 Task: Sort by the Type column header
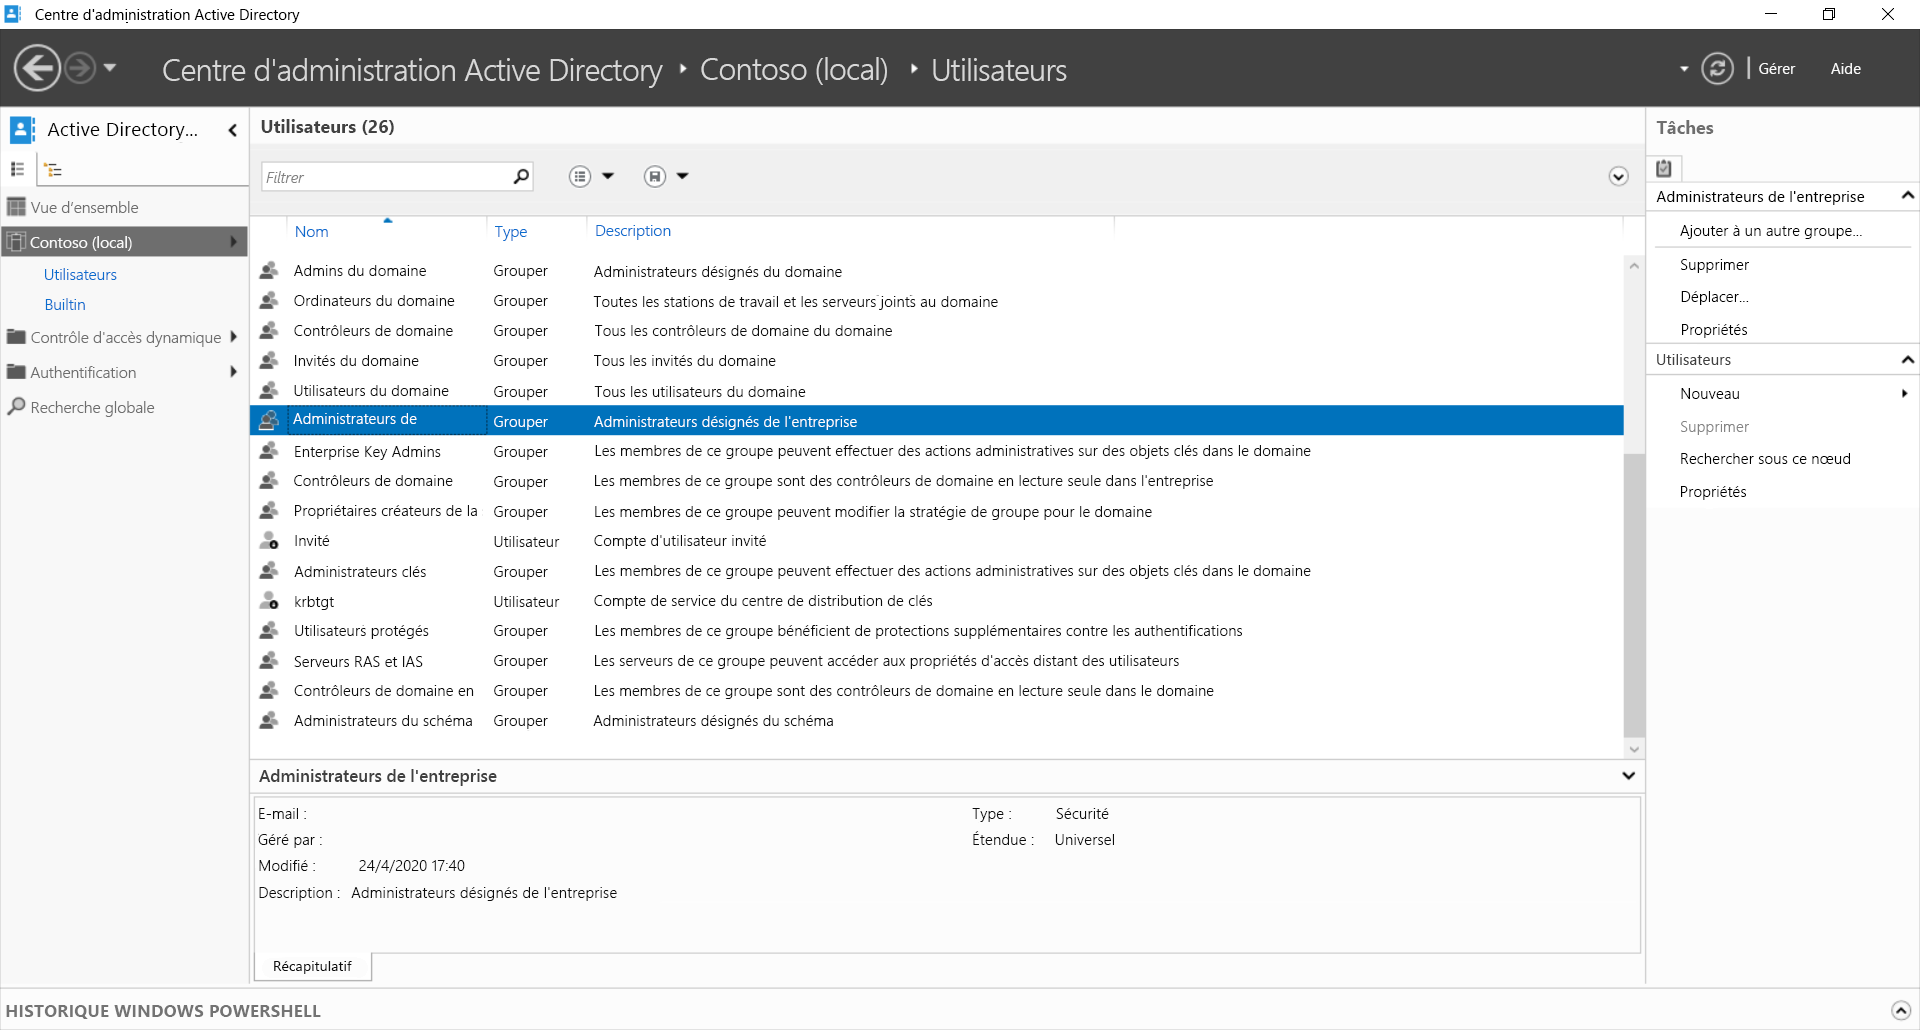pyautogui.click(x=510, y=232)
